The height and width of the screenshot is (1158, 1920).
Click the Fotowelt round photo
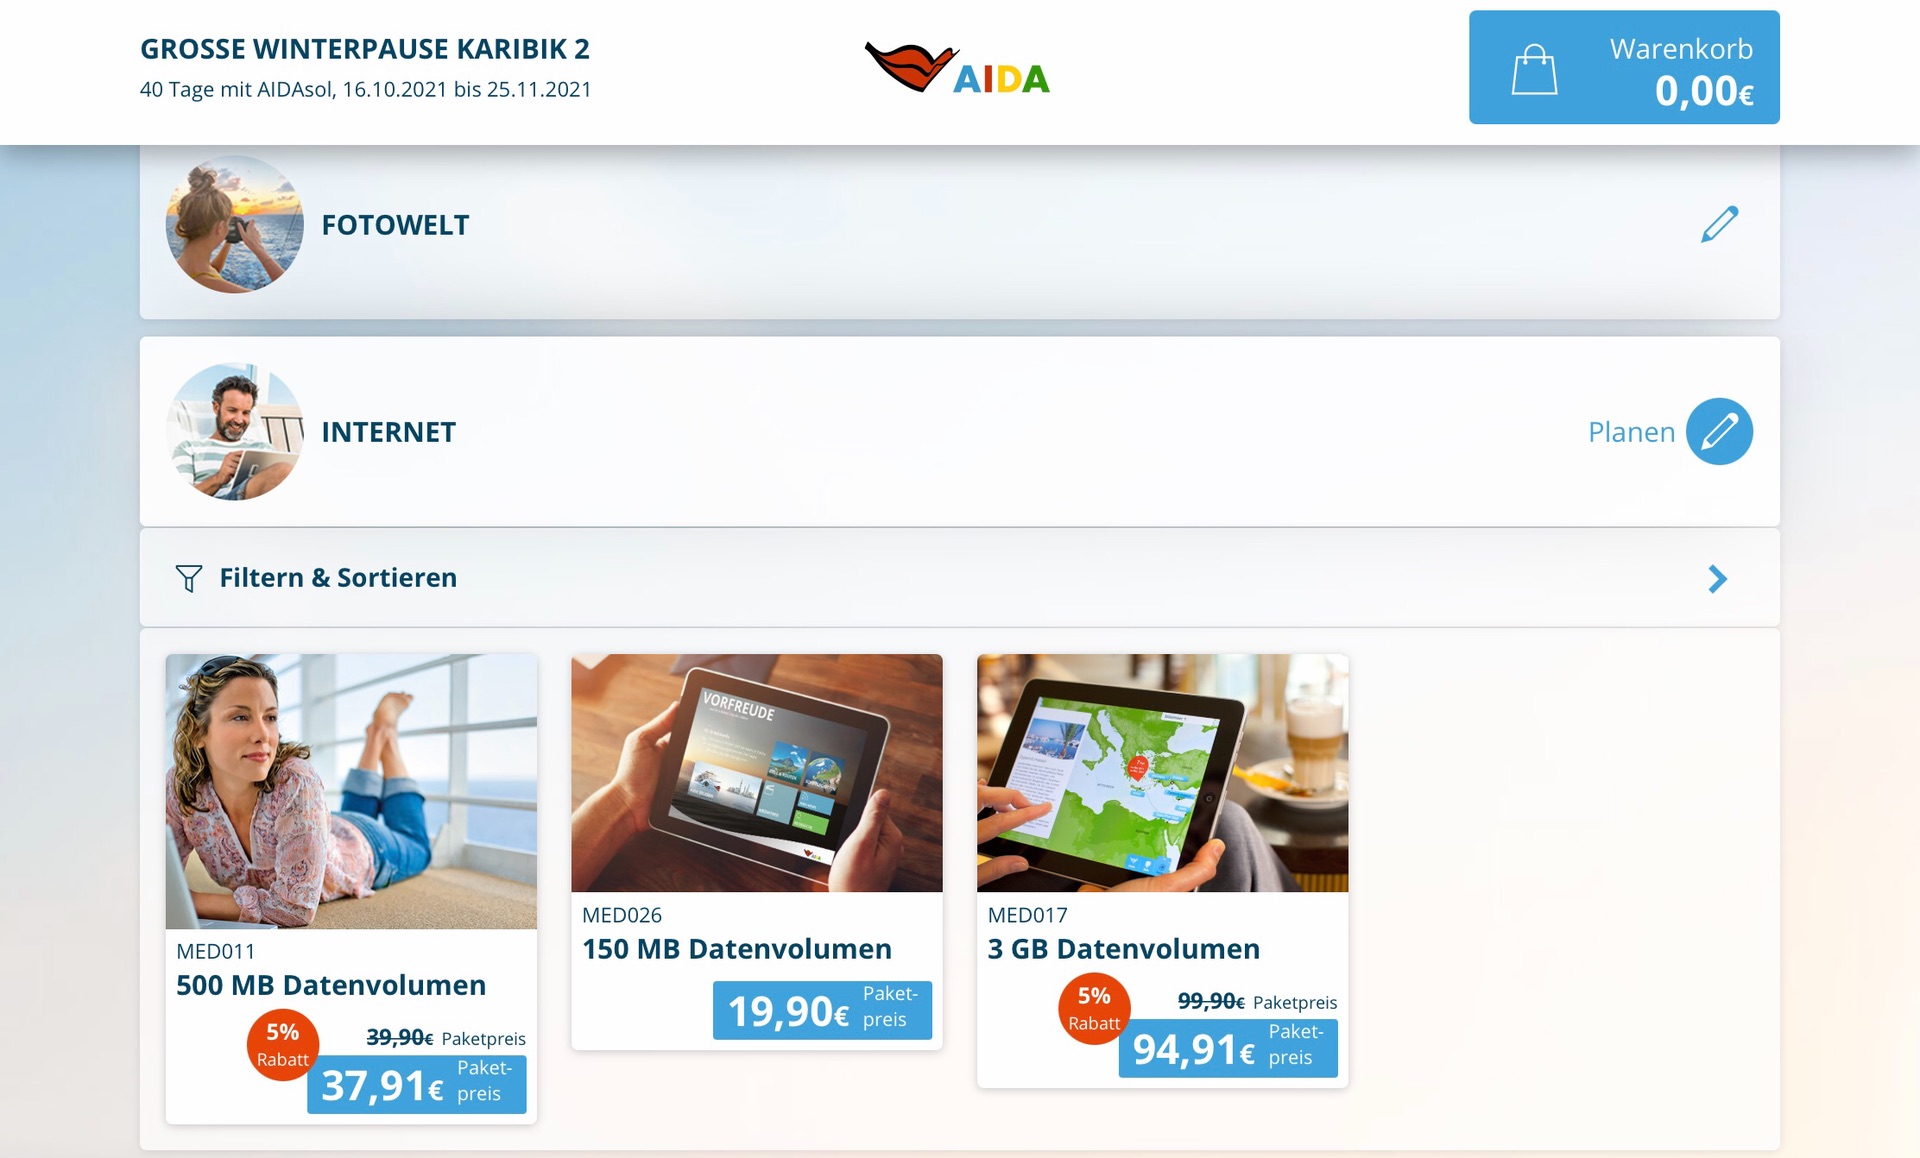(235, 224)
